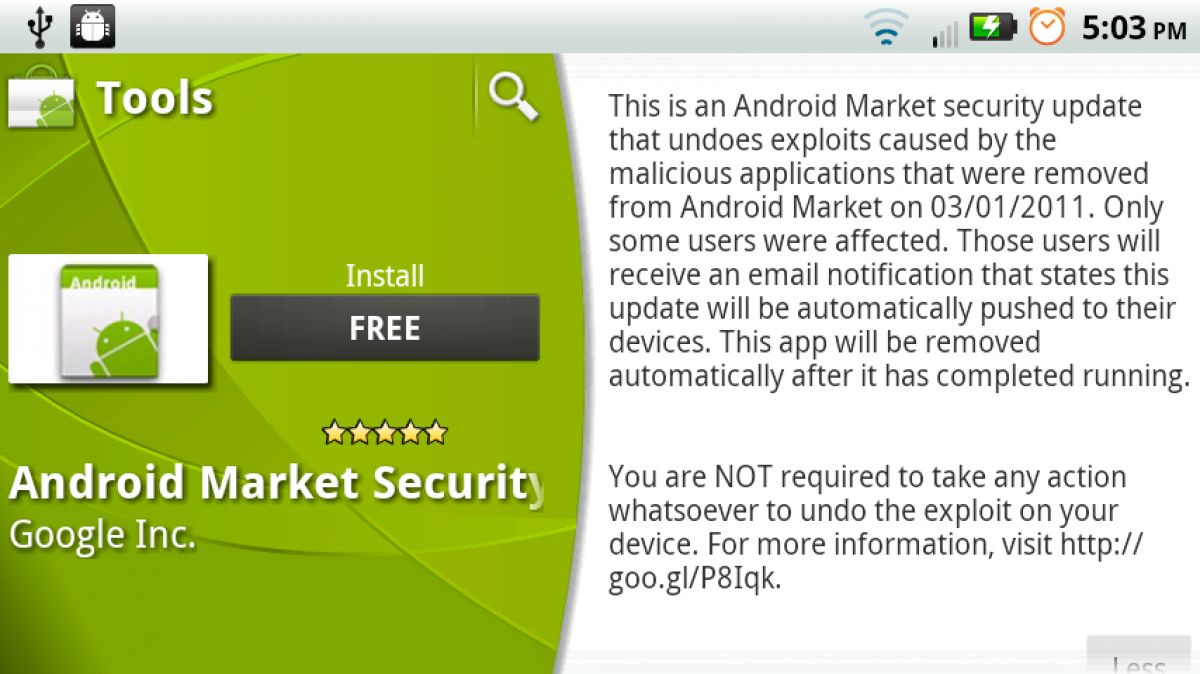The image size is (1200, 674).
Task: Tap the USB connection status icon
Action: (39, 26)
